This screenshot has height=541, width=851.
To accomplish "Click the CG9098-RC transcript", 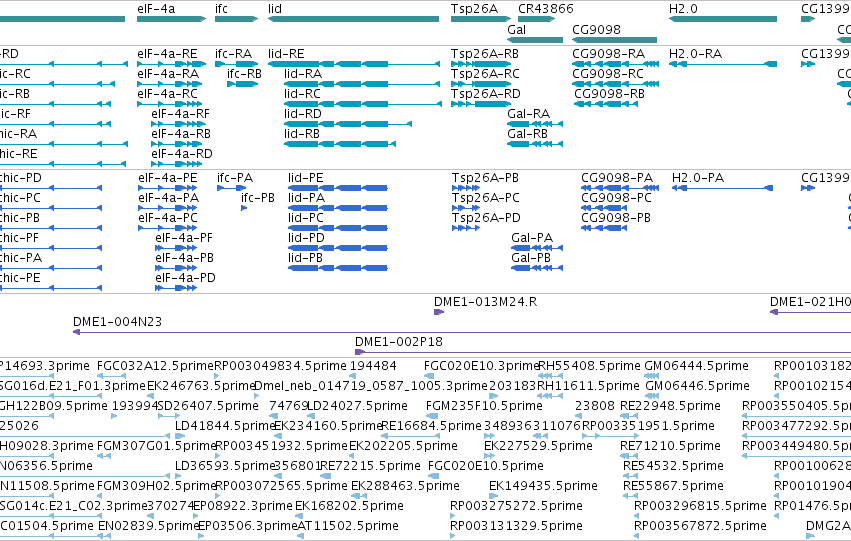I will pyautogui.click(x=615, y=84).
